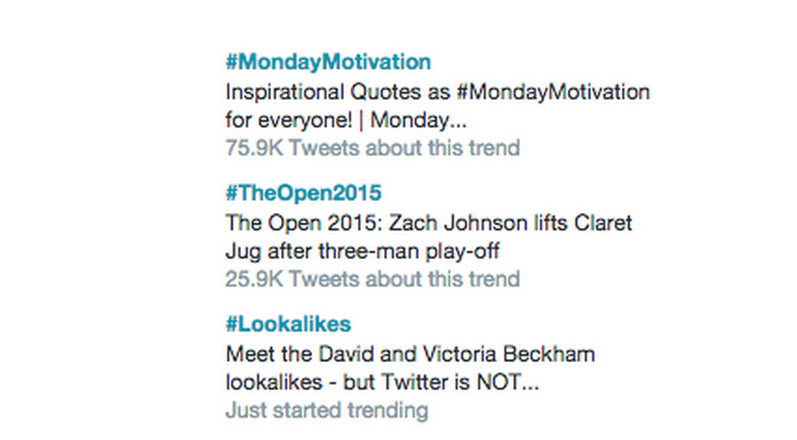797x440 pixels.
Task: Open the #MondayMotivation trending hashtag heading
Action: tap(328, 62)
